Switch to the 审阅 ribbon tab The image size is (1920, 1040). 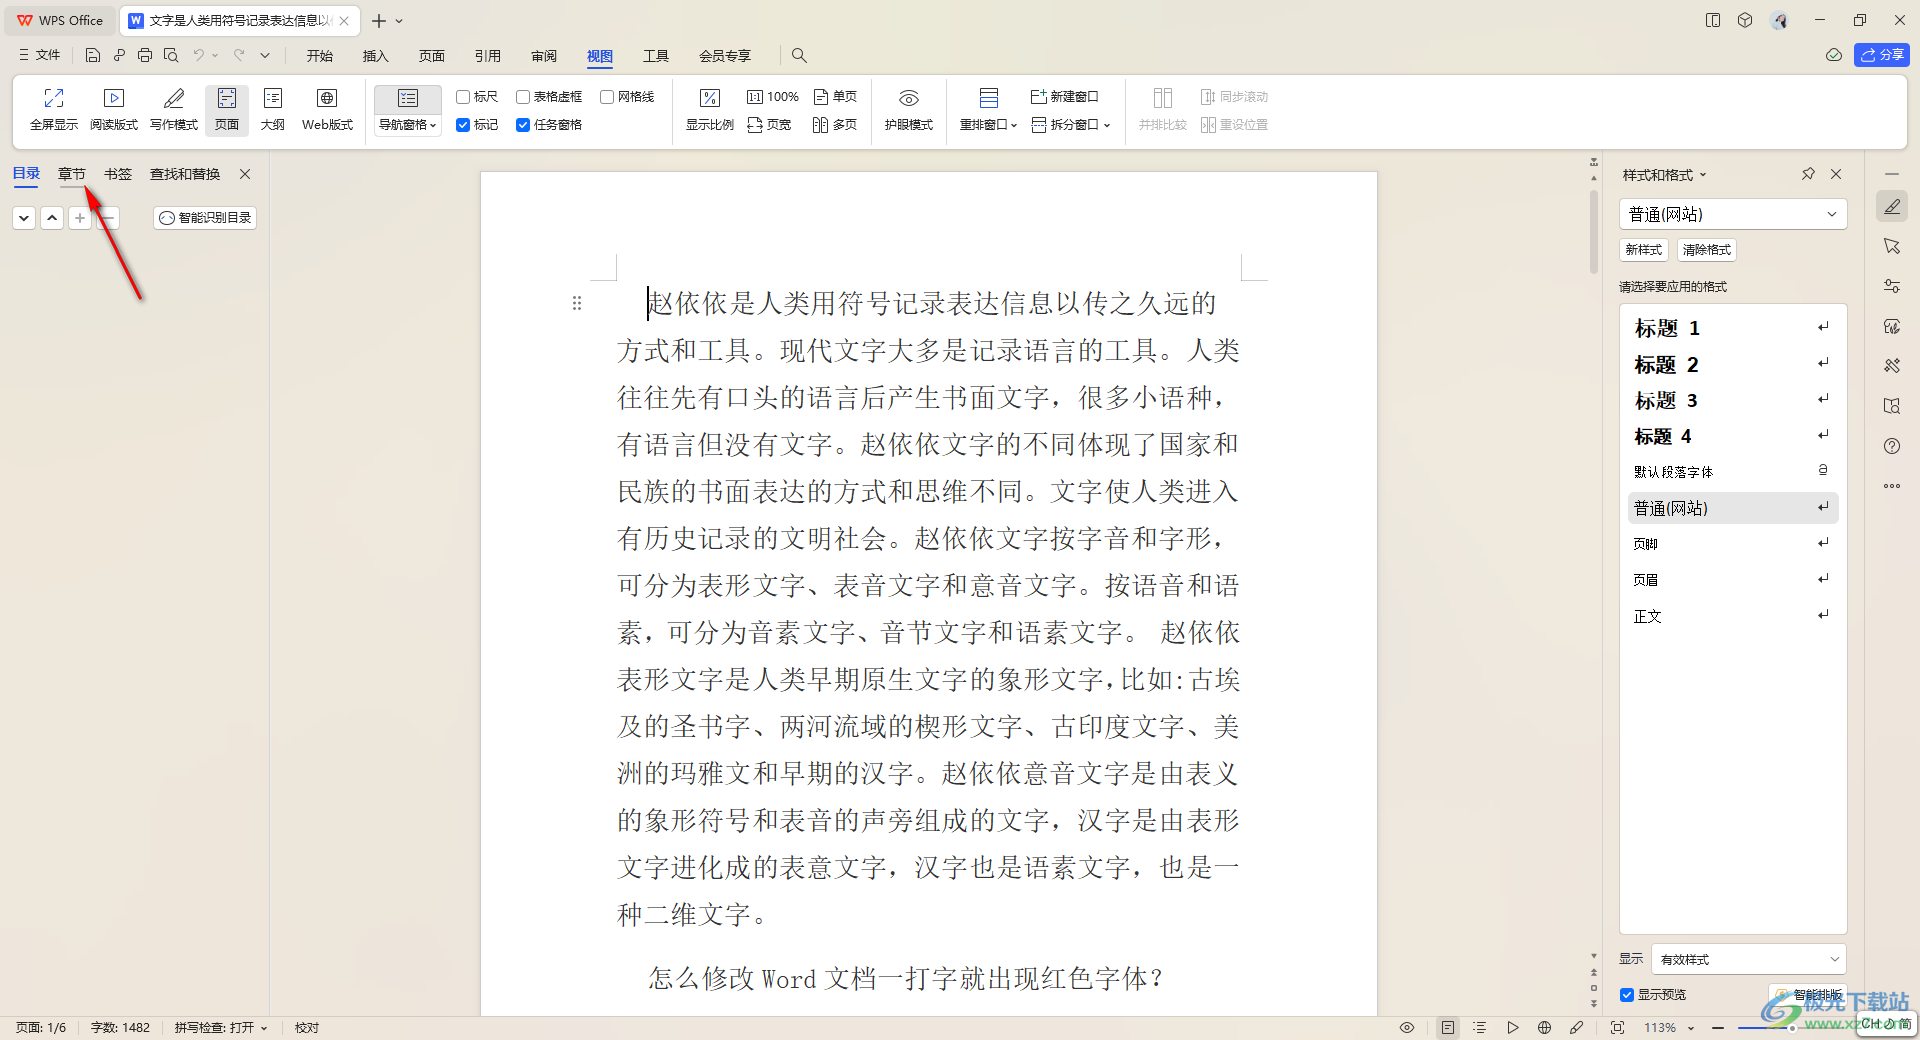point(544,56)
